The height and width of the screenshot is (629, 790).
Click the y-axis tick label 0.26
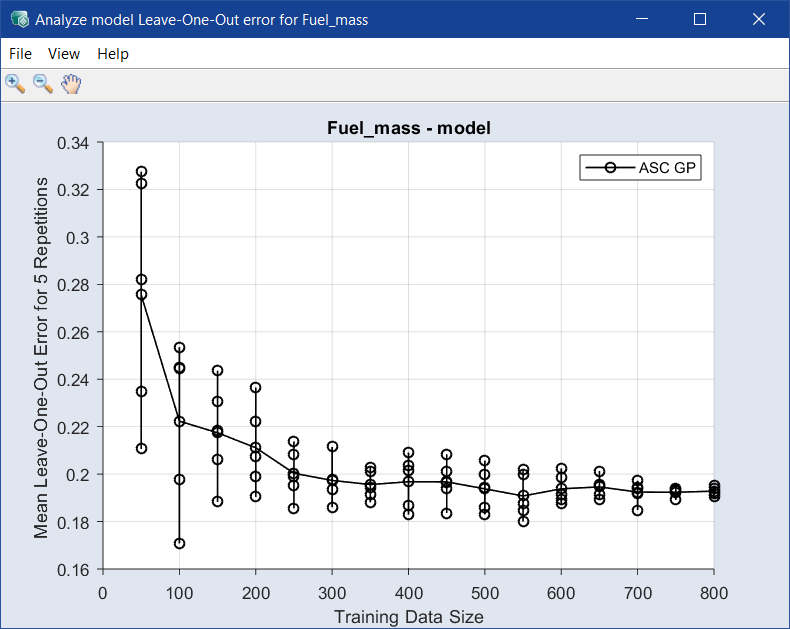click(73, 333)
